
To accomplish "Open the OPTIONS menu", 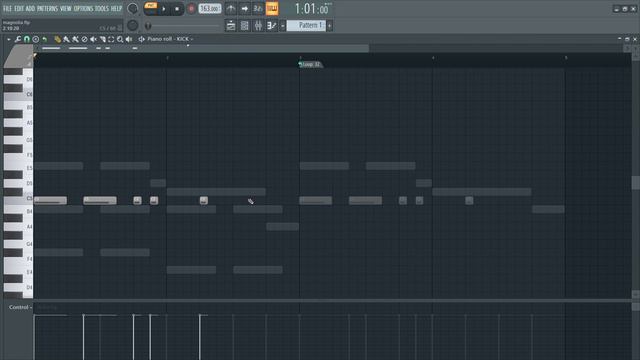I will coord(83,9).
